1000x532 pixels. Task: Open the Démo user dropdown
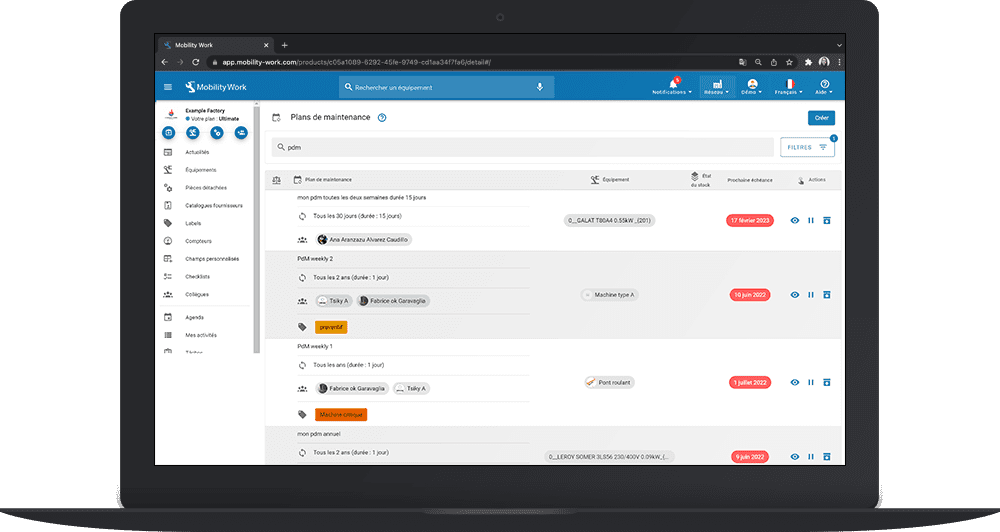click(x=752, y=87)
